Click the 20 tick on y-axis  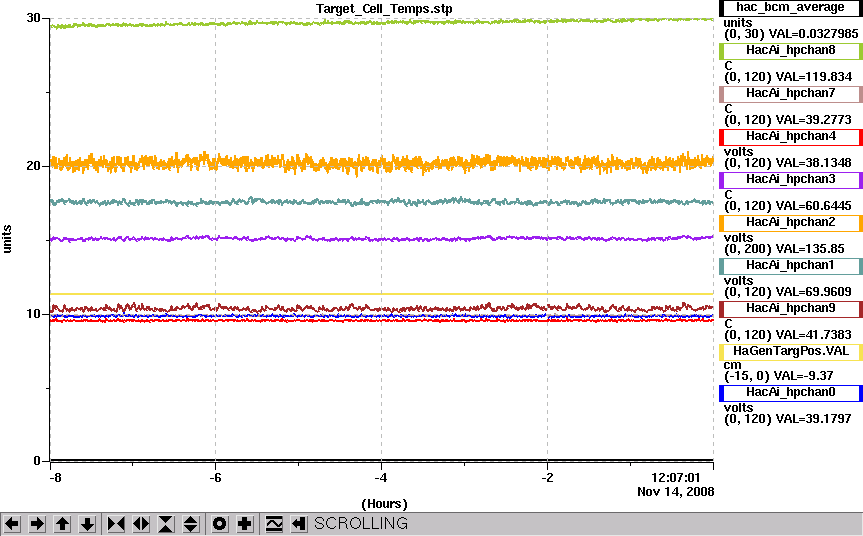[x=33, y=166]
